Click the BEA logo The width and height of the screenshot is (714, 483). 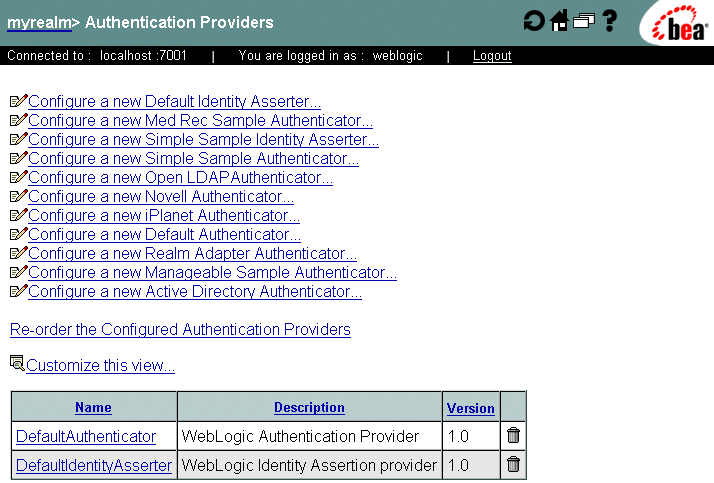click(x=679, y=25)
